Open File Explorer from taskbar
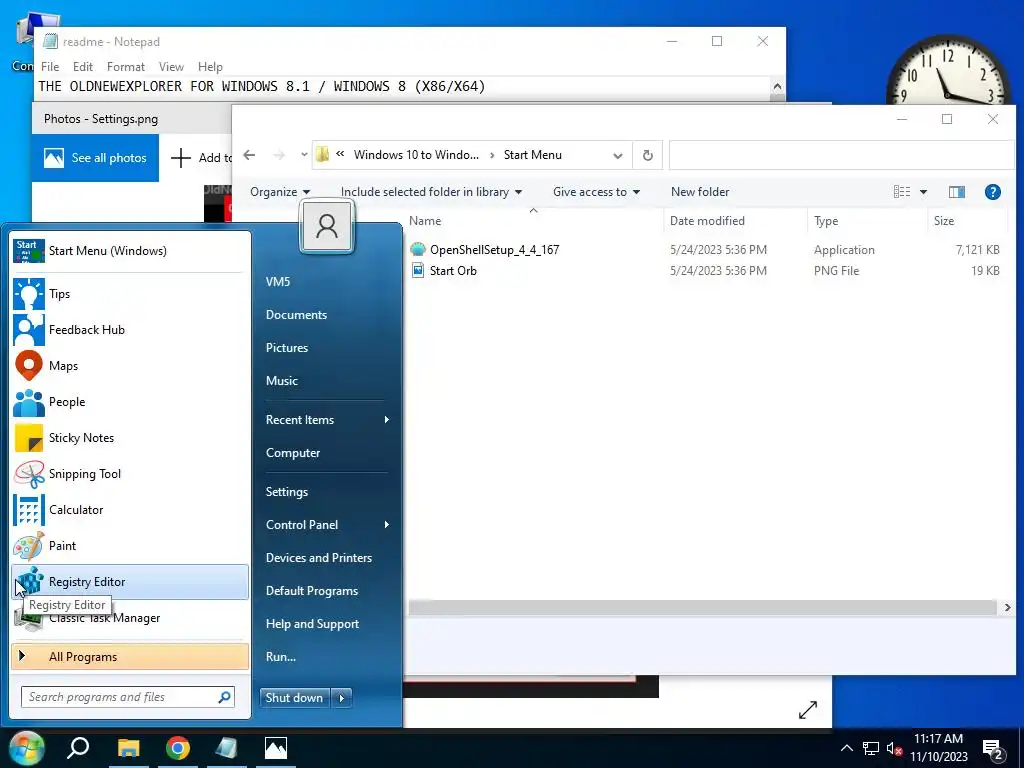The image size is (1024, 768). coord(128,748)
